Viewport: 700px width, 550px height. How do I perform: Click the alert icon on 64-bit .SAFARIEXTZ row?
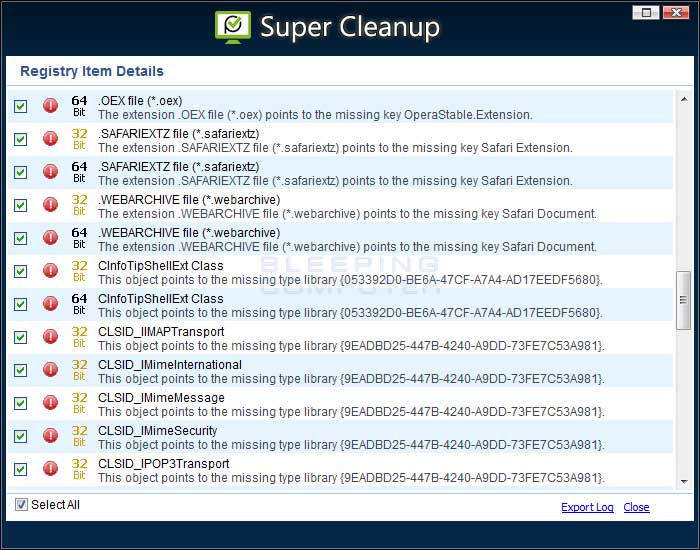pos(50,172)
